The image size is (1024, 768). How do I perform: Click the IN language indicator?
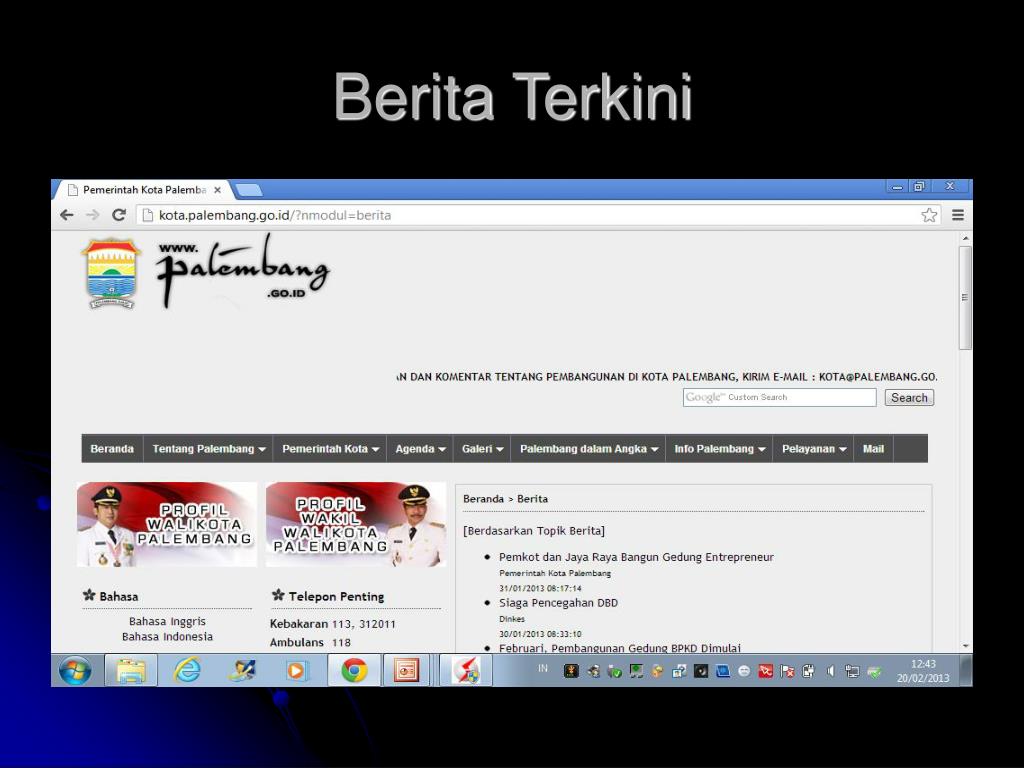(543, 668)
